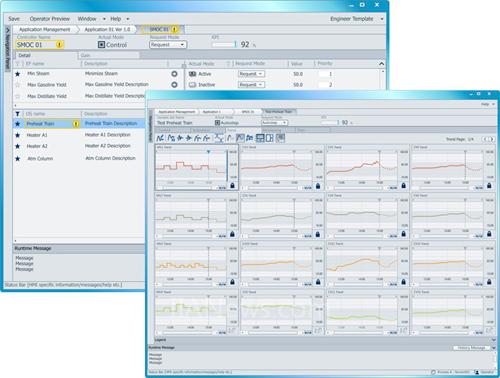Screen dimensions: 500x378
Task: Toggle the empty star for Max Gasoline Yield
Action: coord(18,85)
